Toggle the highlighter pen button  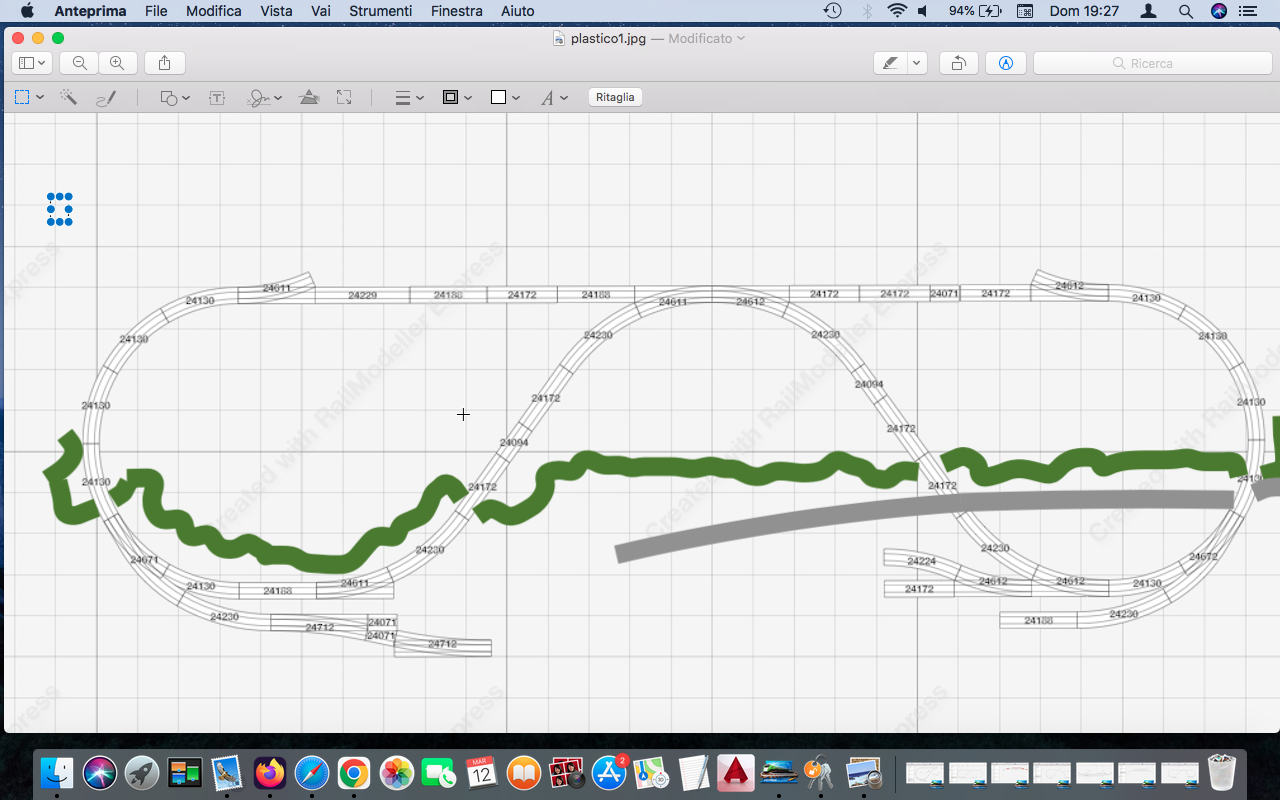pos(889,63)
